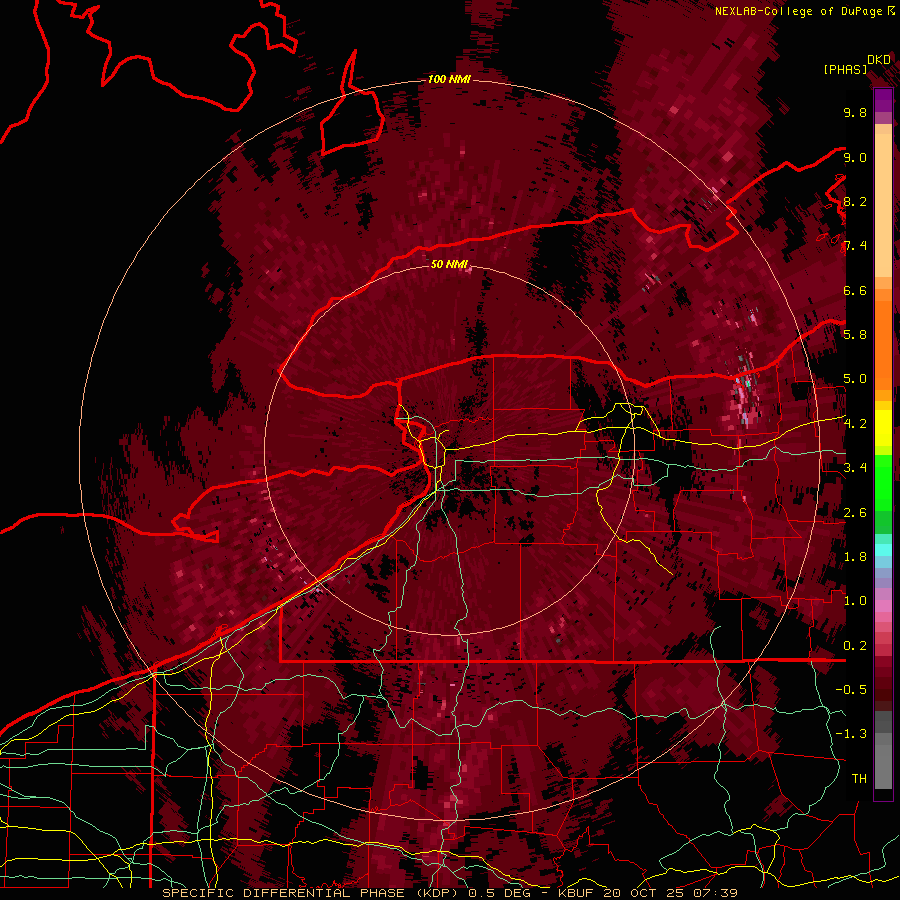
Task: Click the 5.8 value on the scale
Action: tap(855, 335)
